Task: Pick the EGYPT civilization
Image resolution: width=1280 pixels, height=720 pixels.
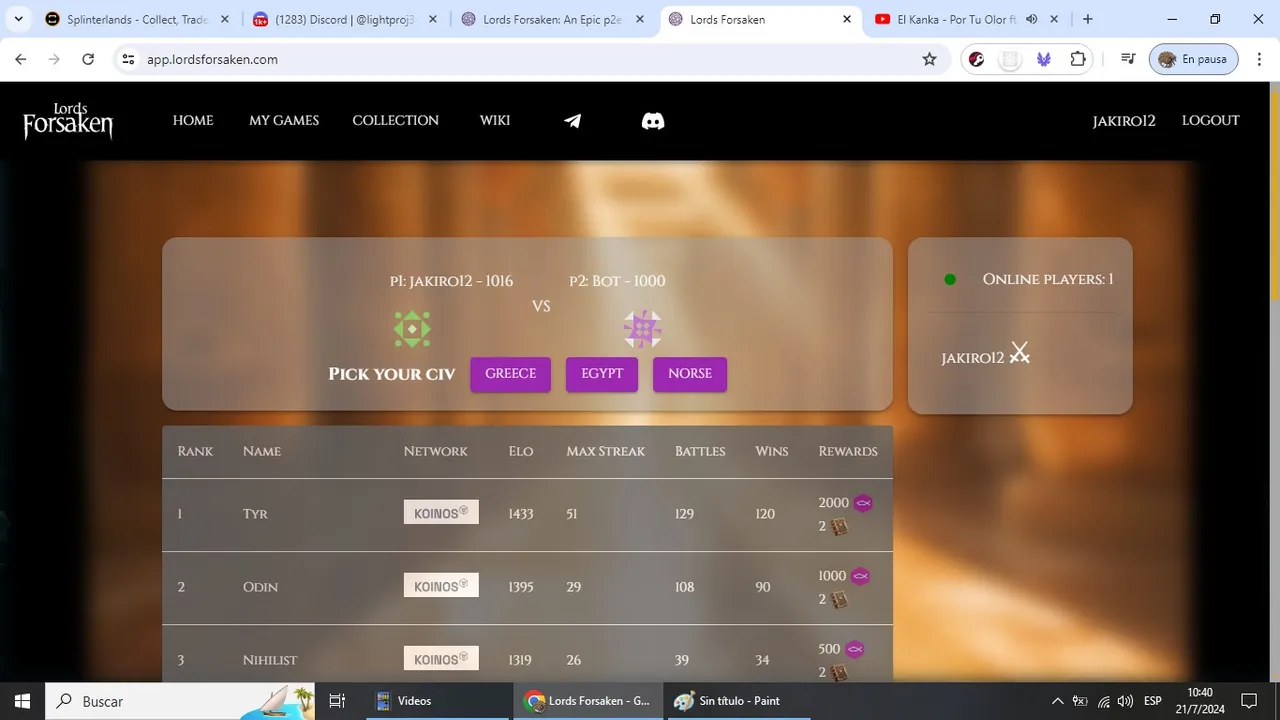Action: 602,374
